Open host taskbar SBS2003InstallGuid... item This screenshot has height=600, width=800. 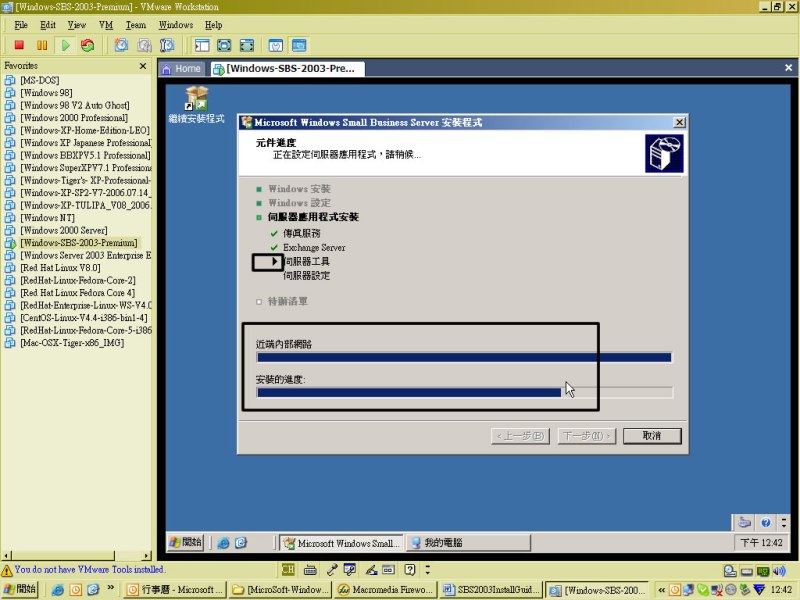coord(491,590)
